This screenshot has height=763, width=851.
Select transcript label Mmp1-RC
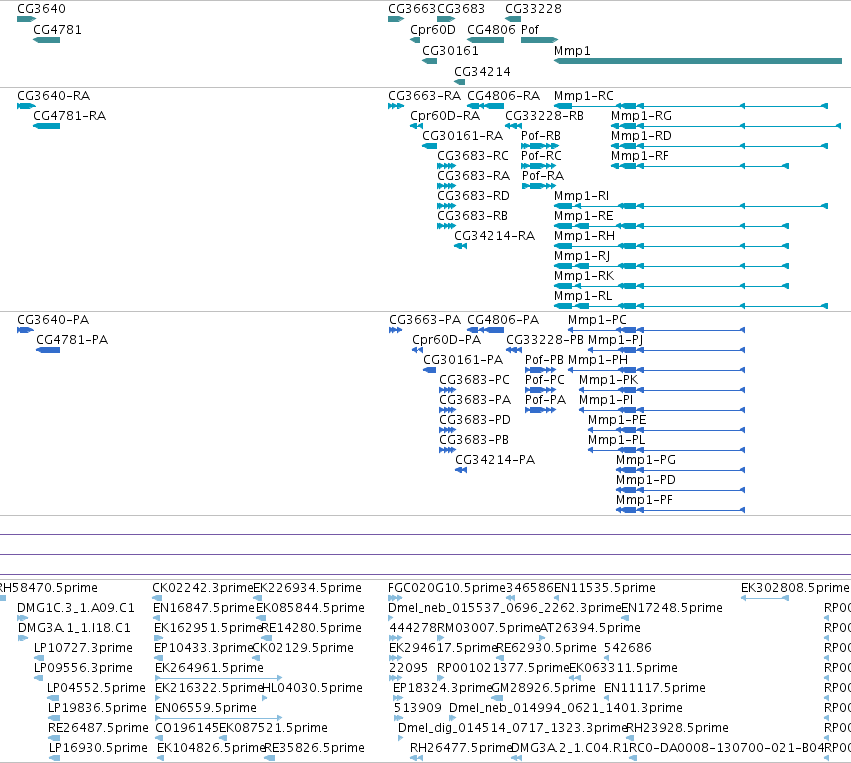tap(584, 96)
